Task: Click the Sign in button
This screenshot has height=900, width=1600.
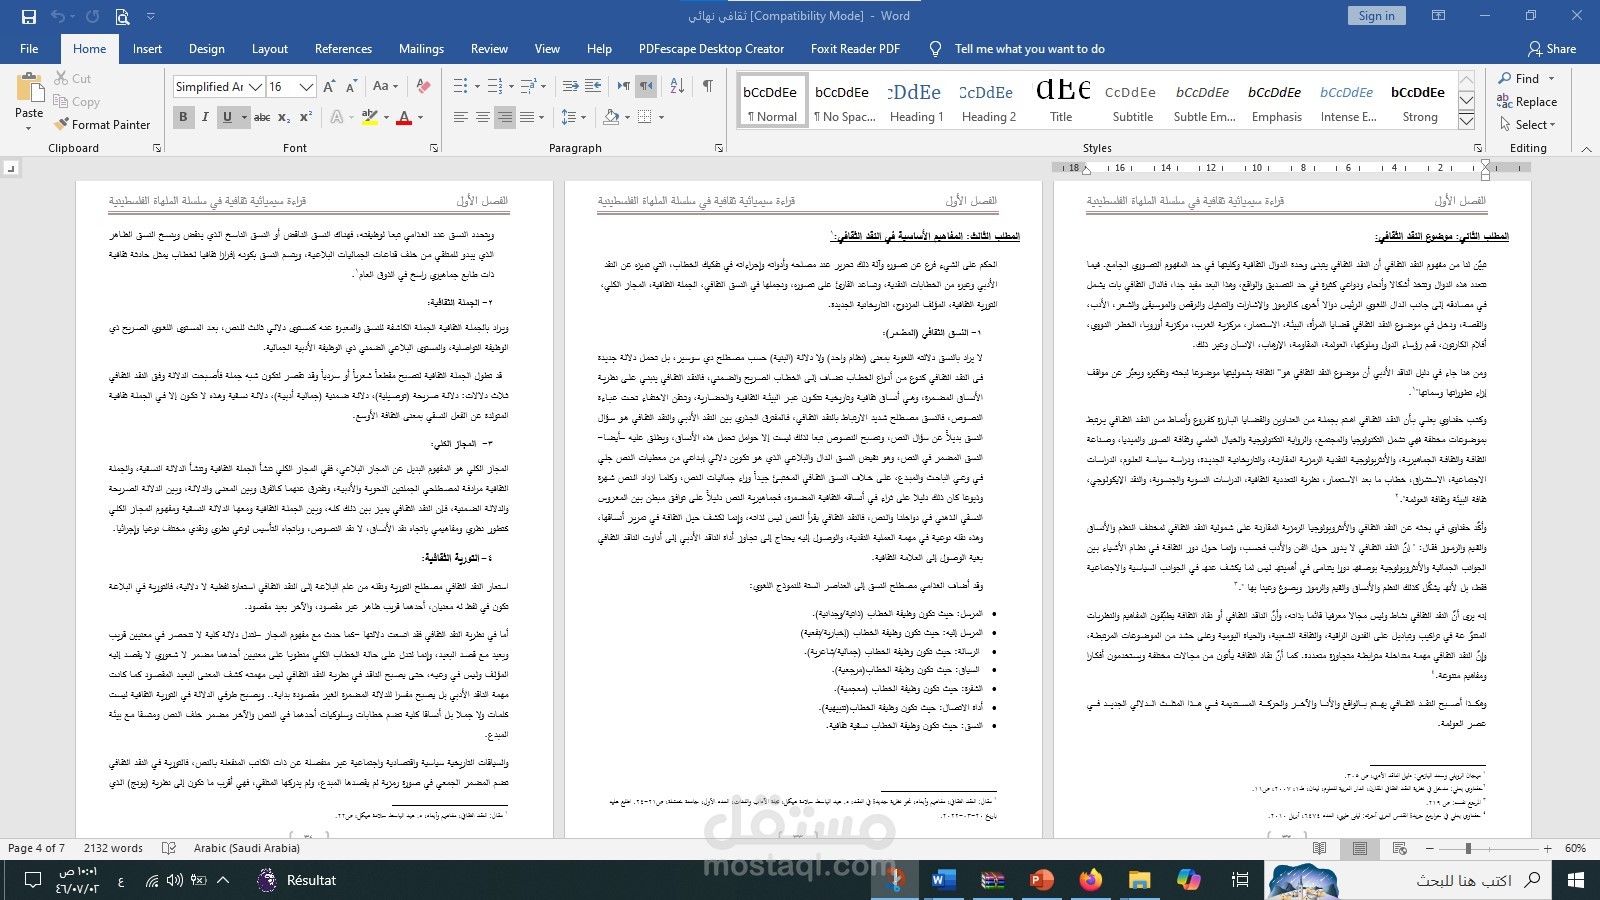Action: coord(1376,16)
